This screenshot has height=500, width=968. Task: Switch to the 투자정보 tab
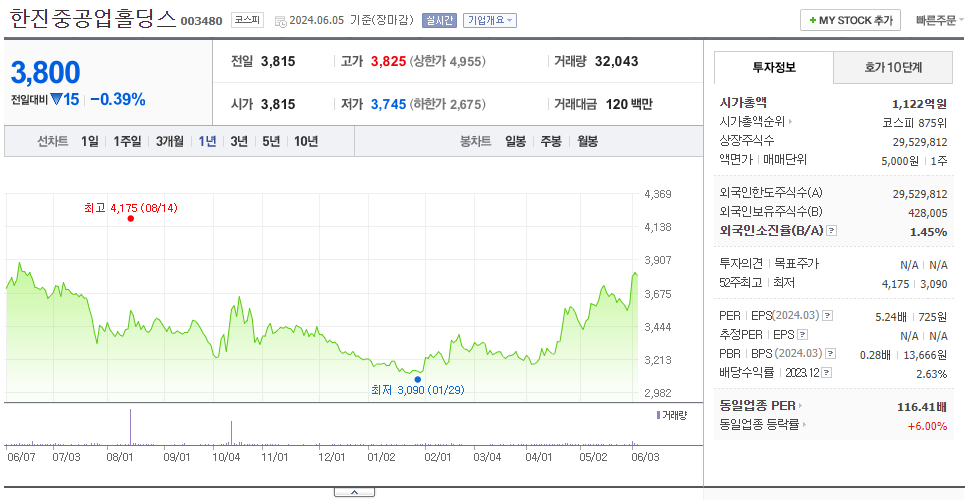coord(774,67)
